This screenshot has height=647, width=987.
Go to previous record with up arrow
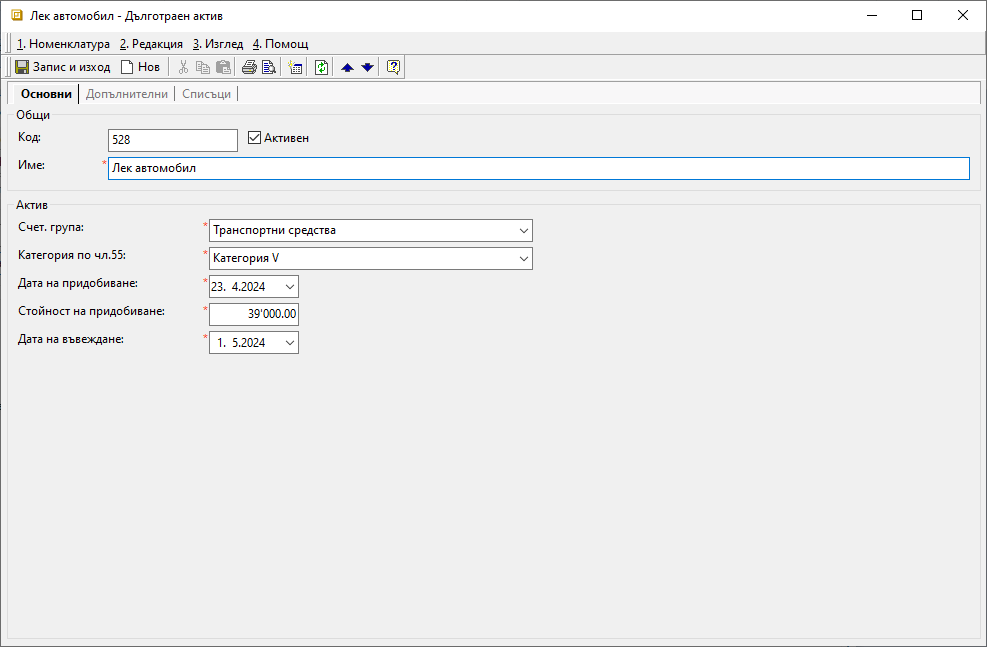coord(347,67)
